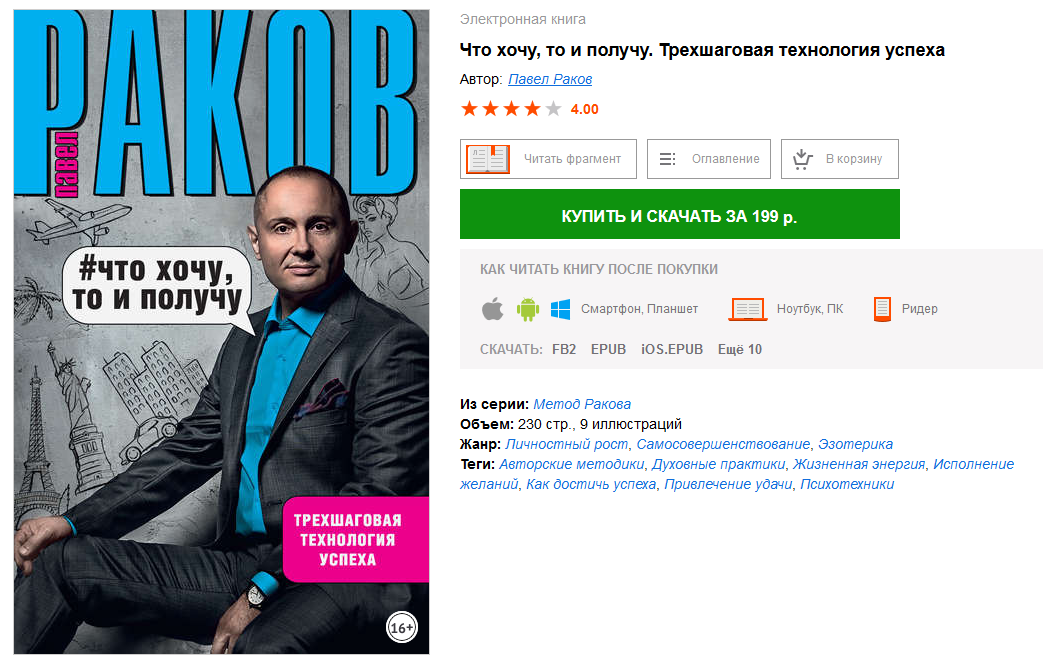
Task: Click the 'Эзотерика' genre link
Action: point(856,444)
